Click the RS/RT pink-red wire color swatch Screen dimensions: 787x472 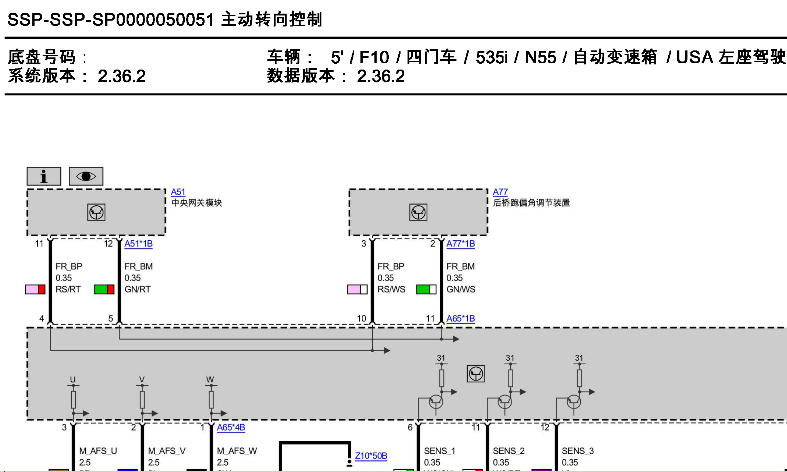(x=35, y=289)
